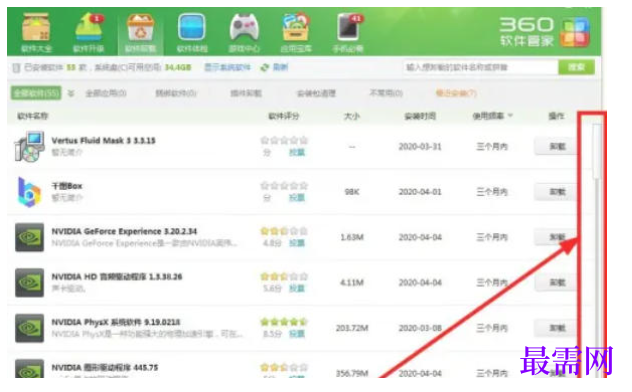Click the star rating of NVIDIA GeForce Experience
The height and width of the screenshot is (392, 632).
coord(284,231)
